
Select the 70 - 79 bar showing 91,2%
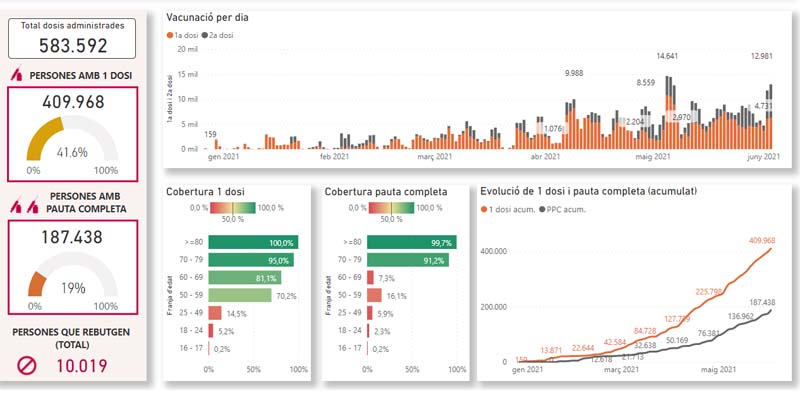pos(408,260)
